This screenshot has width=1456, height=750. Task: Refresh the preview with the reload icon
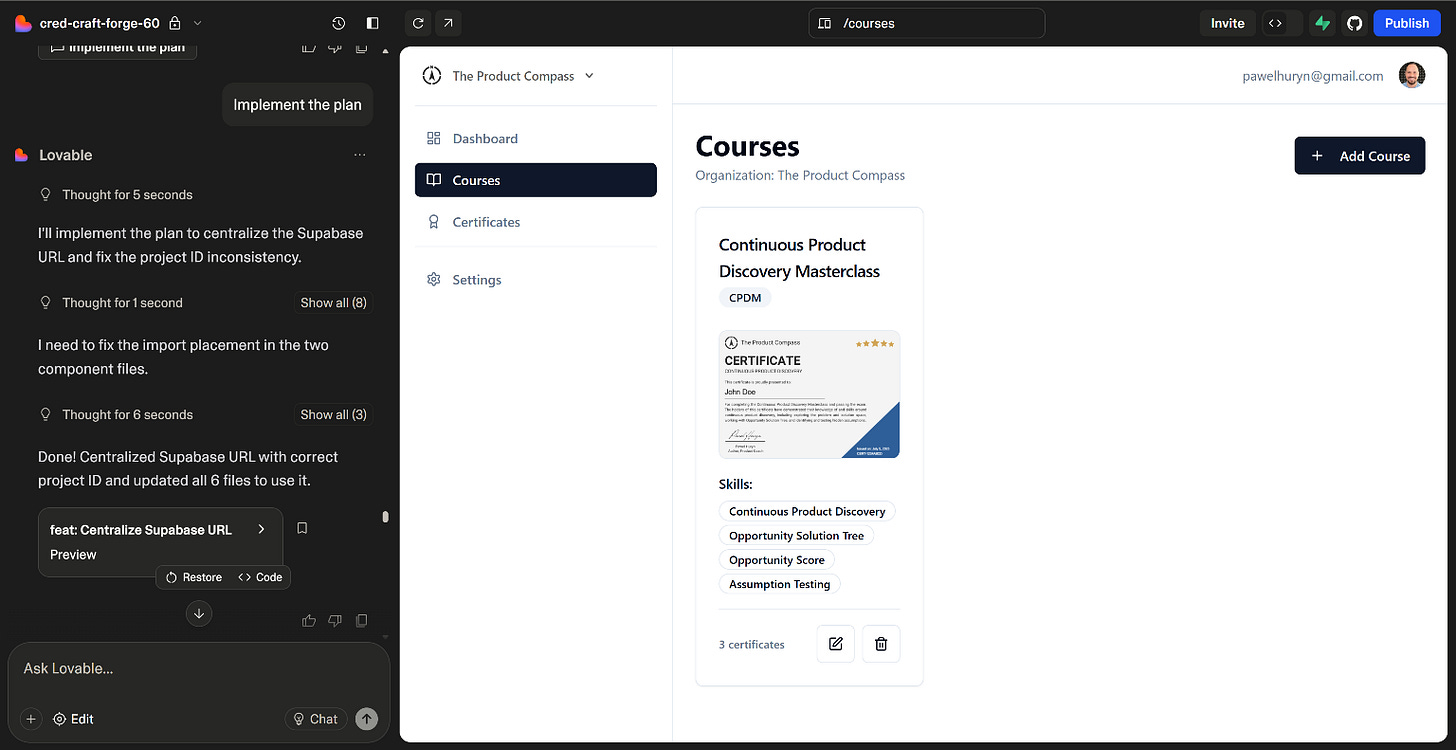point(418,22)
